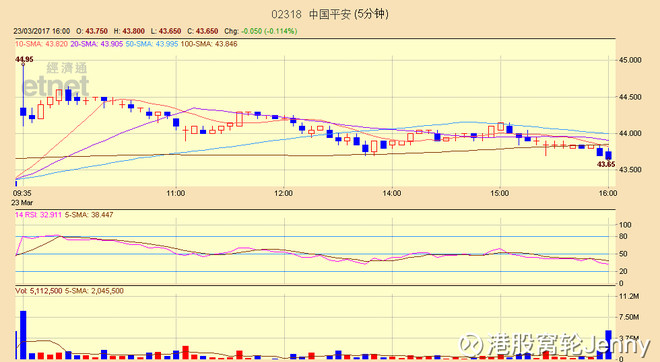Click the '44.000' price axis label
This screenshot has width=660, height=362.
pyautogui.click(x=630, y=133)
